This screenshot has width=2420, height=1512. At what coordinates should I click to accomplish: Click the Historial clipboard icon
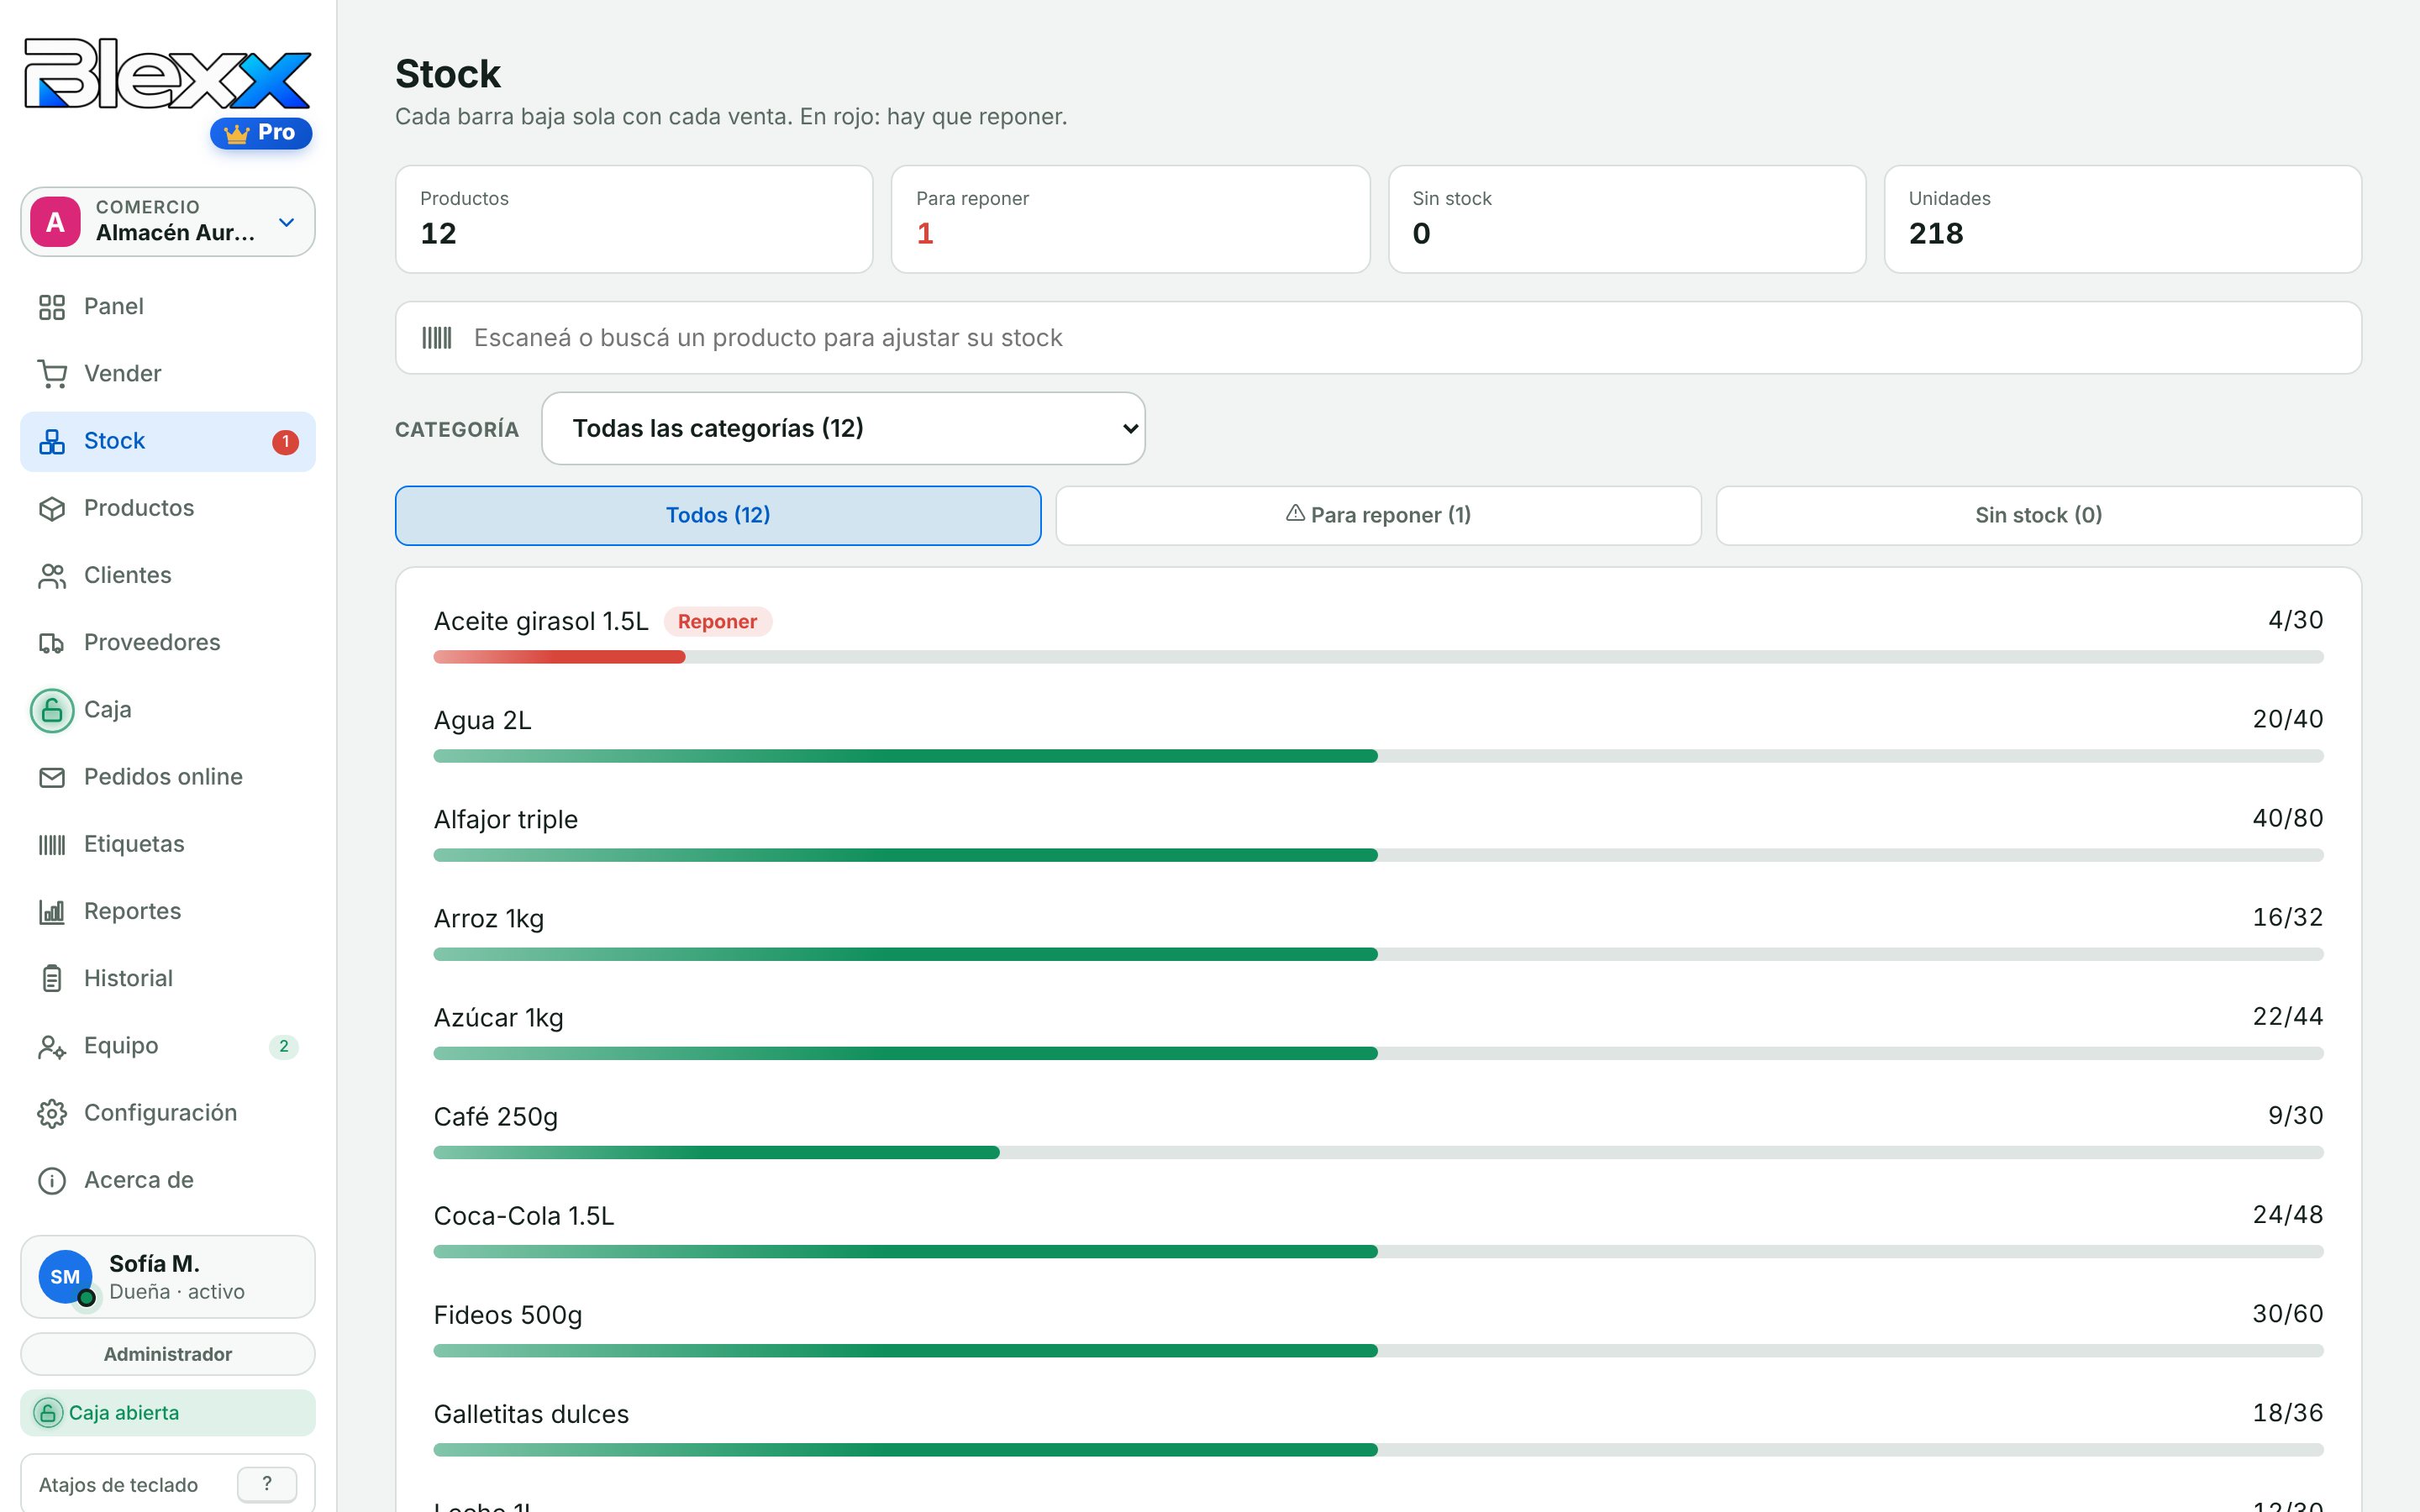click(52, 978)
